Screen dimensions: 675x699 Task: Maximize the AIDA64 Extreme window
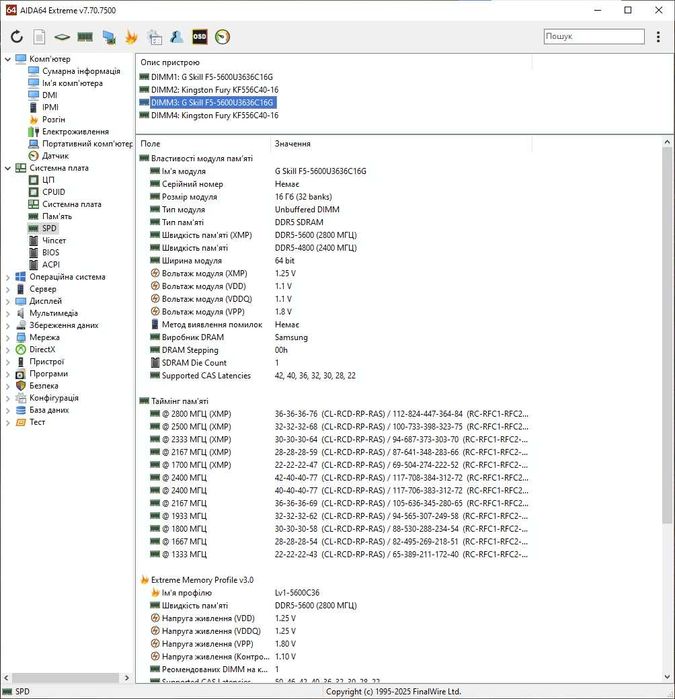pyautogui.click(x=628, y=10)
